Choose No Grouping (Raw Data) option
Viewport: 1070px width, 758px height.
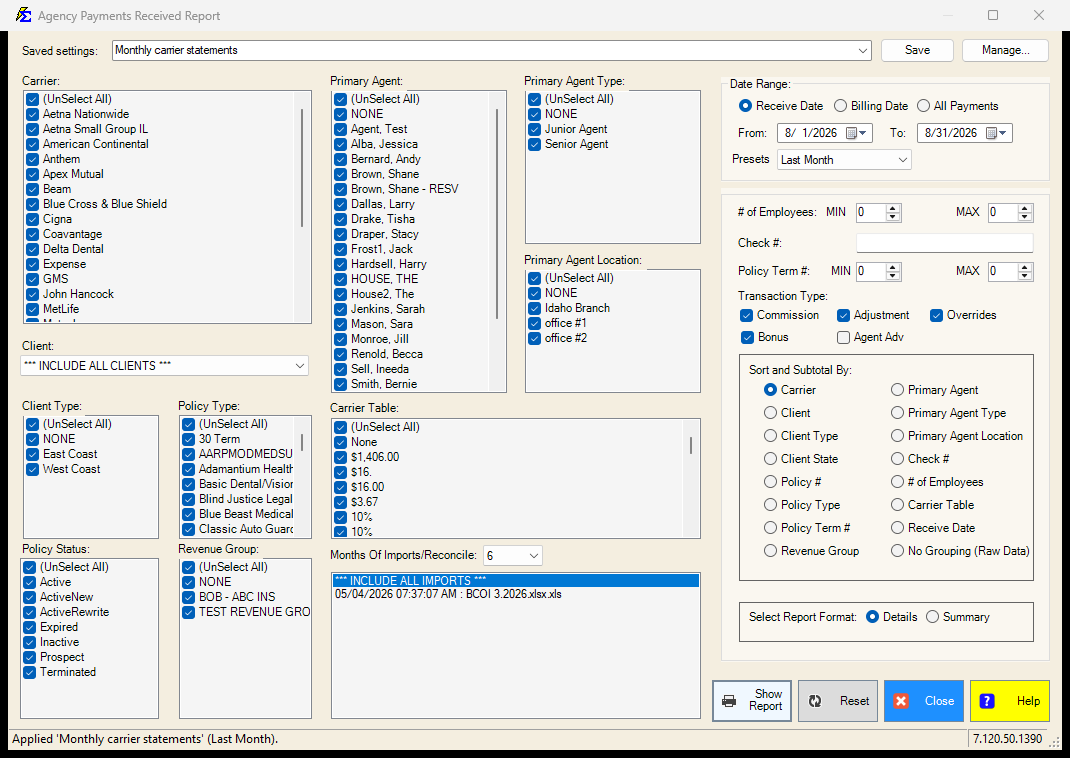pyautogui.click(x=897, y=551)
